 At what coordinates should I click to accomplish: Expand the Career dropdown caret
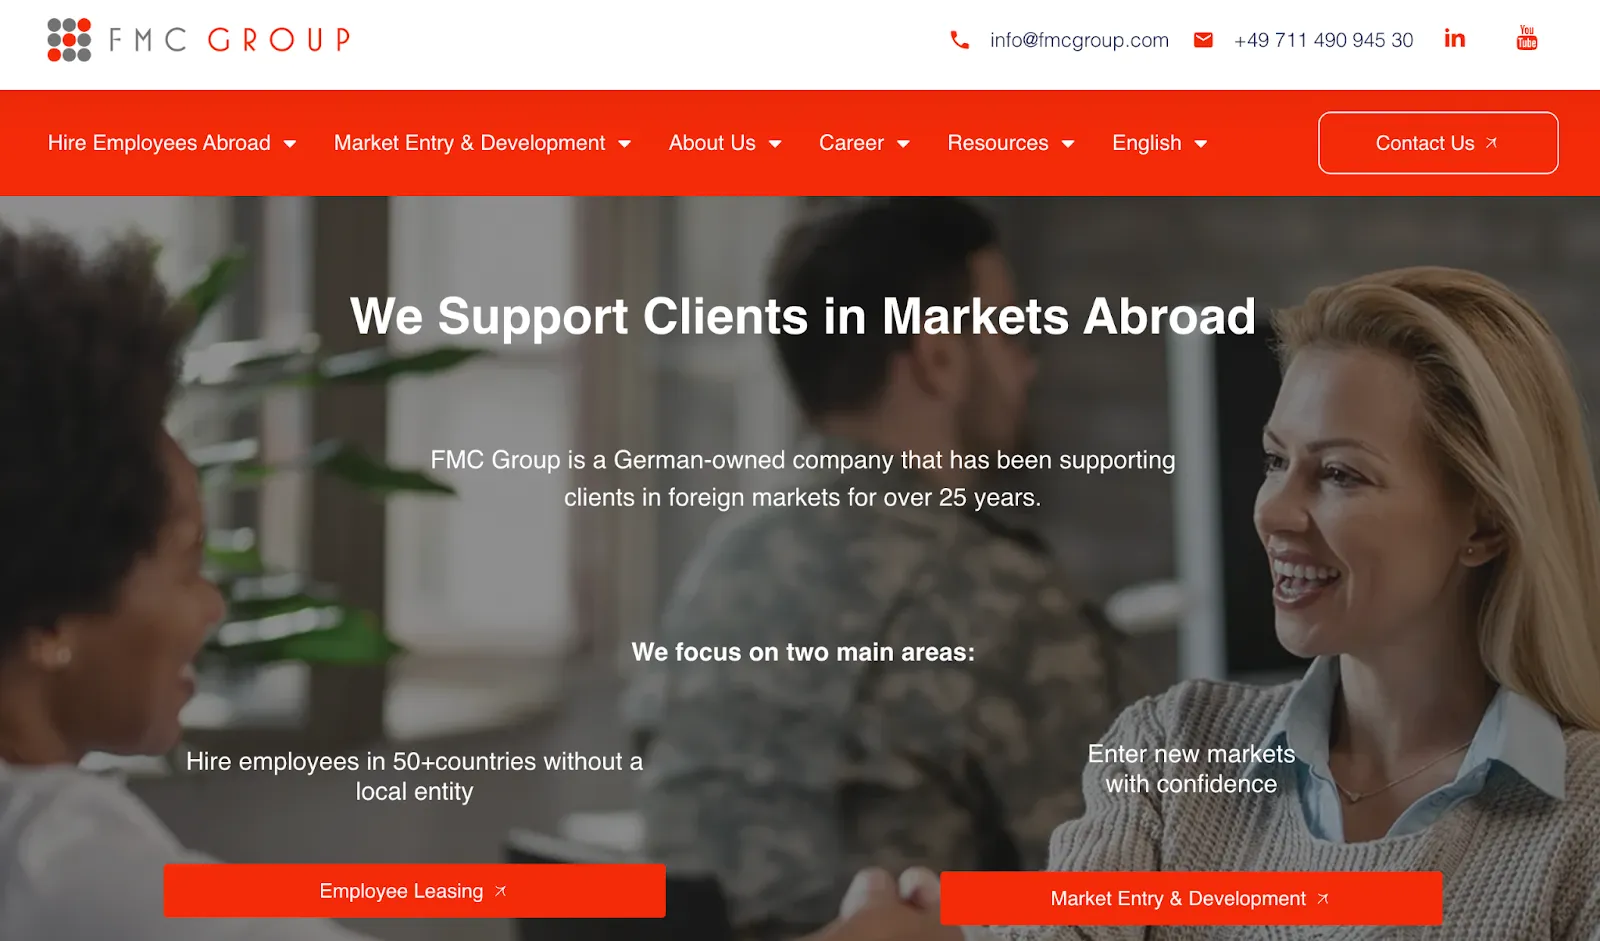pyautogui.click(x=903, y=144)
